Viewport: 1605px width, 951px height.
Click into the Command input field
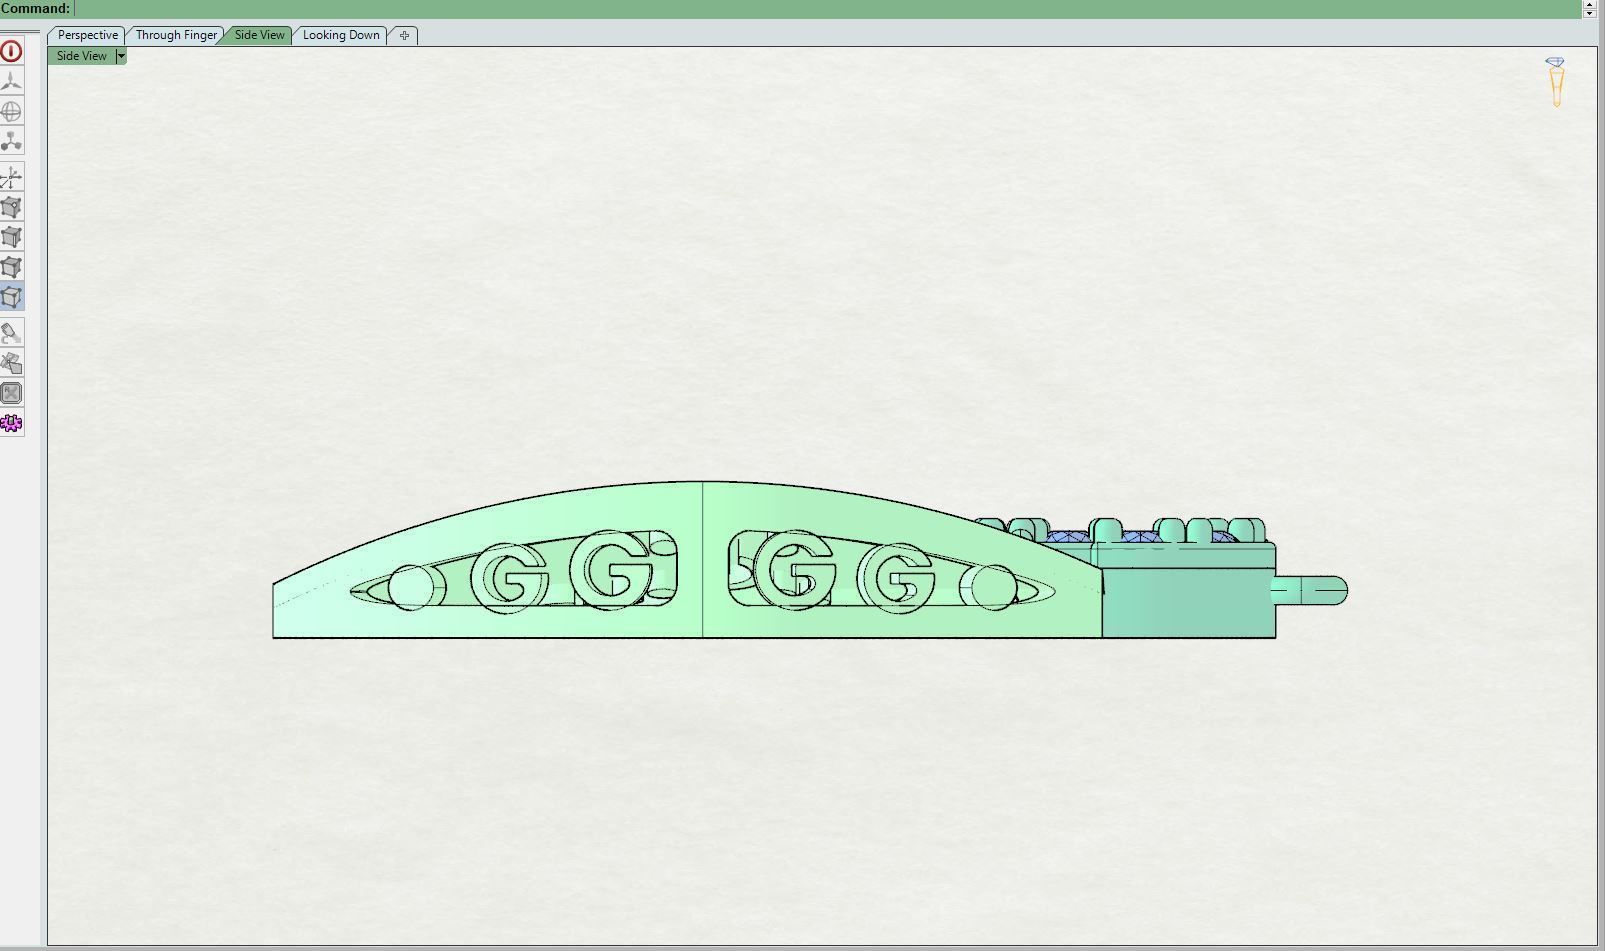click(x=830, y=9)
